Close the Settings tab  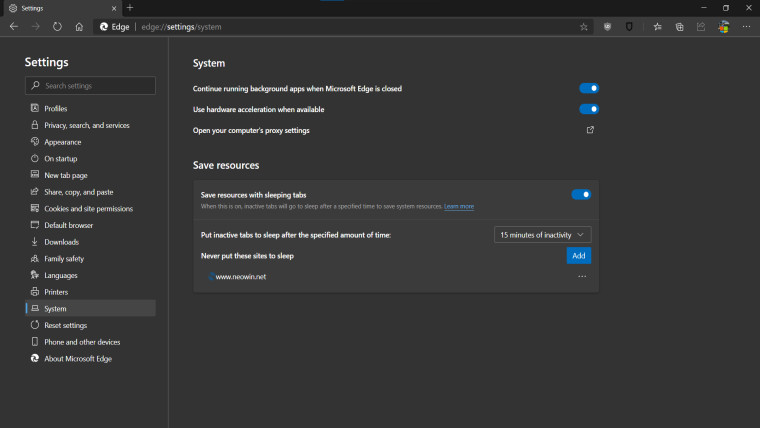click(114, 8)
